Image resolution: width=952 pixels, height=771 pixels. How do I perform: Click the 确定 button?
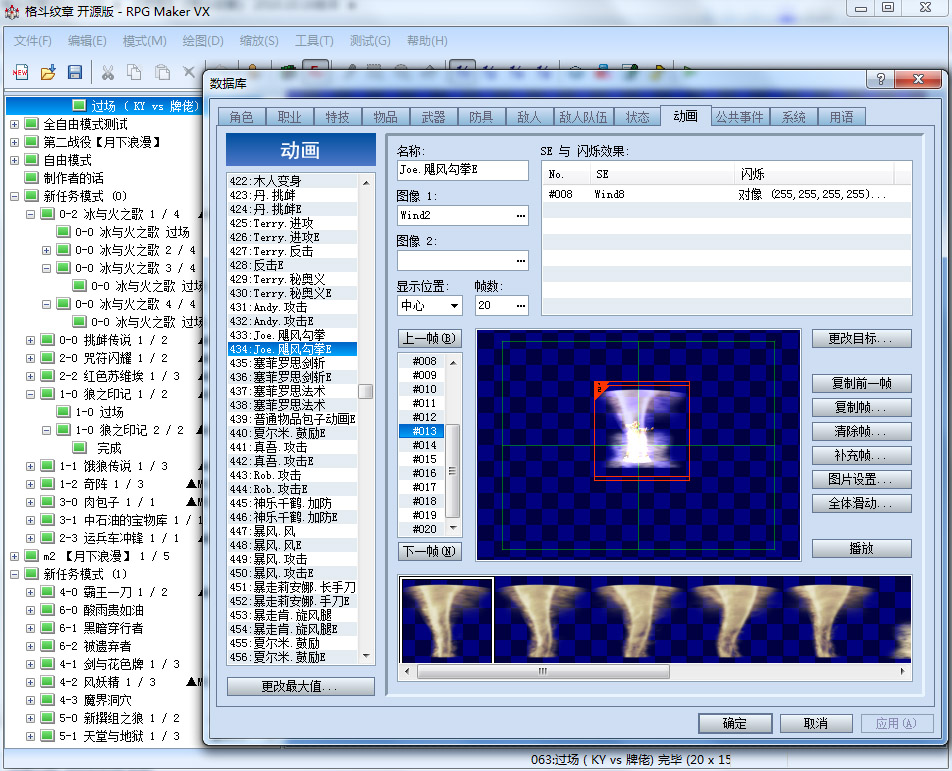pyautogui.click(x=735, y=724)
